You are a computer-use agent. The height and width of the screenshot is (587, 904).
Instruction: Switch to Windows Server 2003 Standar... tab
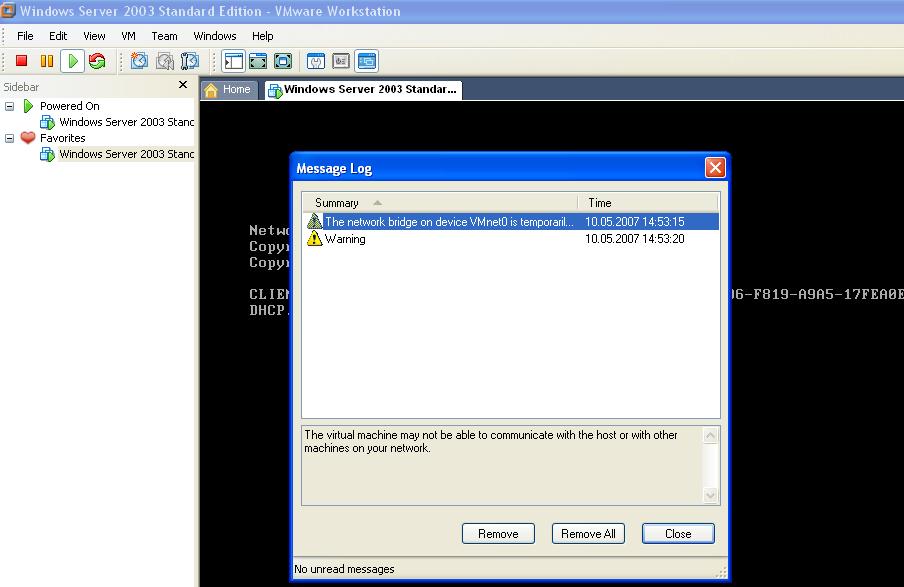click(363, 89)
